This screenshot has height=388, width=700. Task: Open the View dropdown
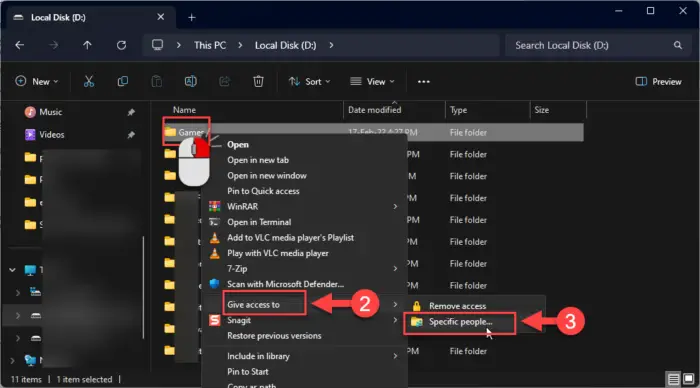coord(372,82)
